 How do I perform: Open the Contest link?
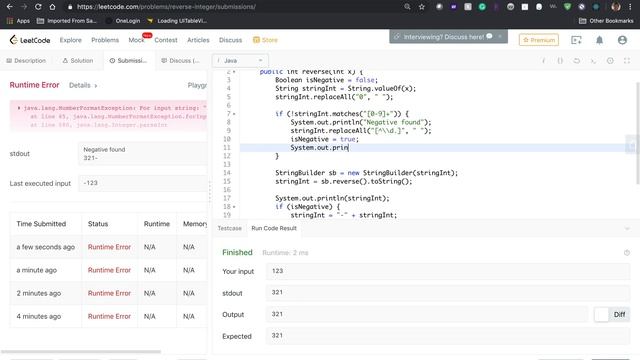[x=166, y=40]
